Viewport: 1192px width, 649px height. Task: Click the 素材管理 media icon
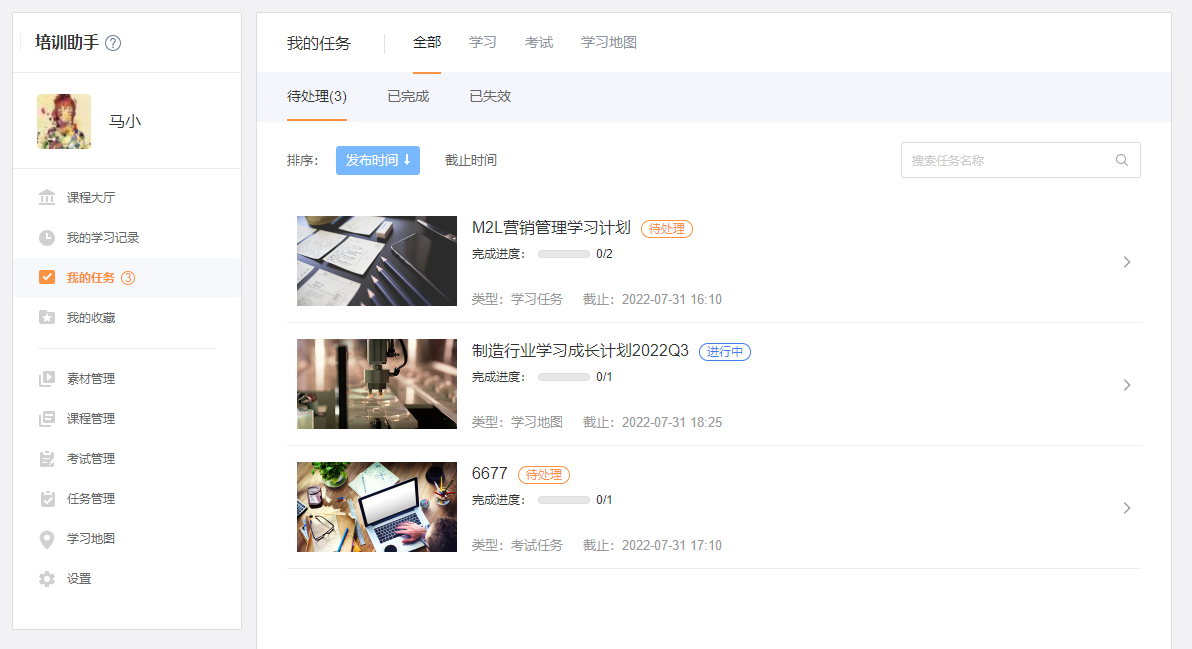pos(47,378)
